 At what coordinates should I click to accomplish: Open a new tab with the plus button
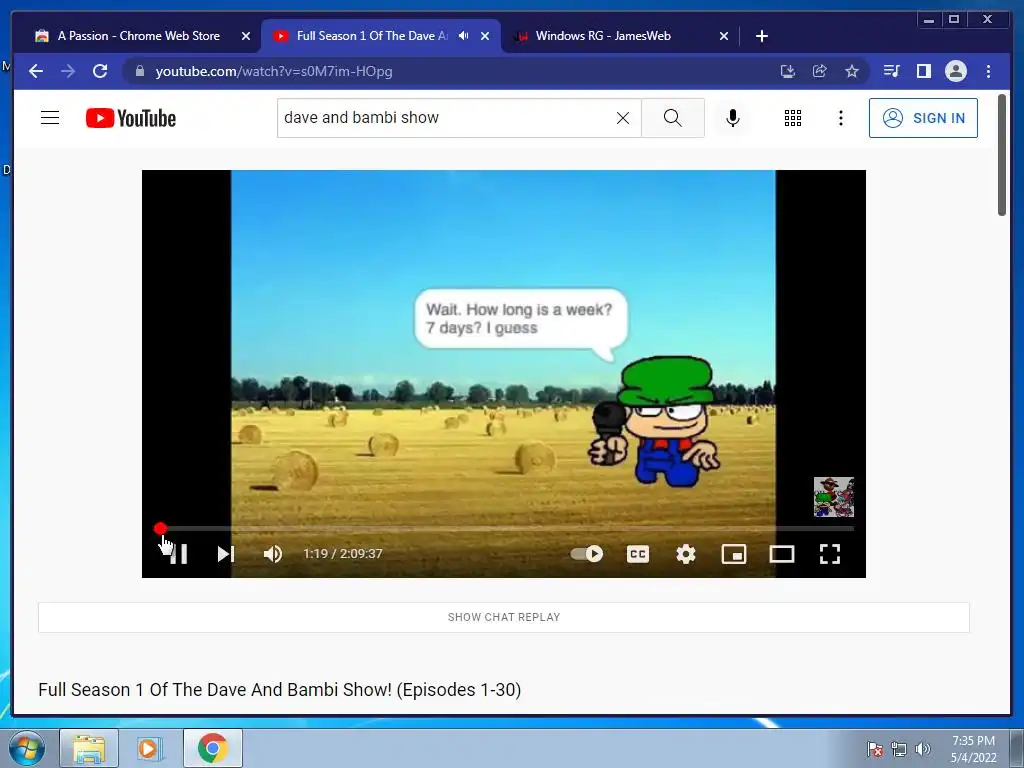point(761,36)
